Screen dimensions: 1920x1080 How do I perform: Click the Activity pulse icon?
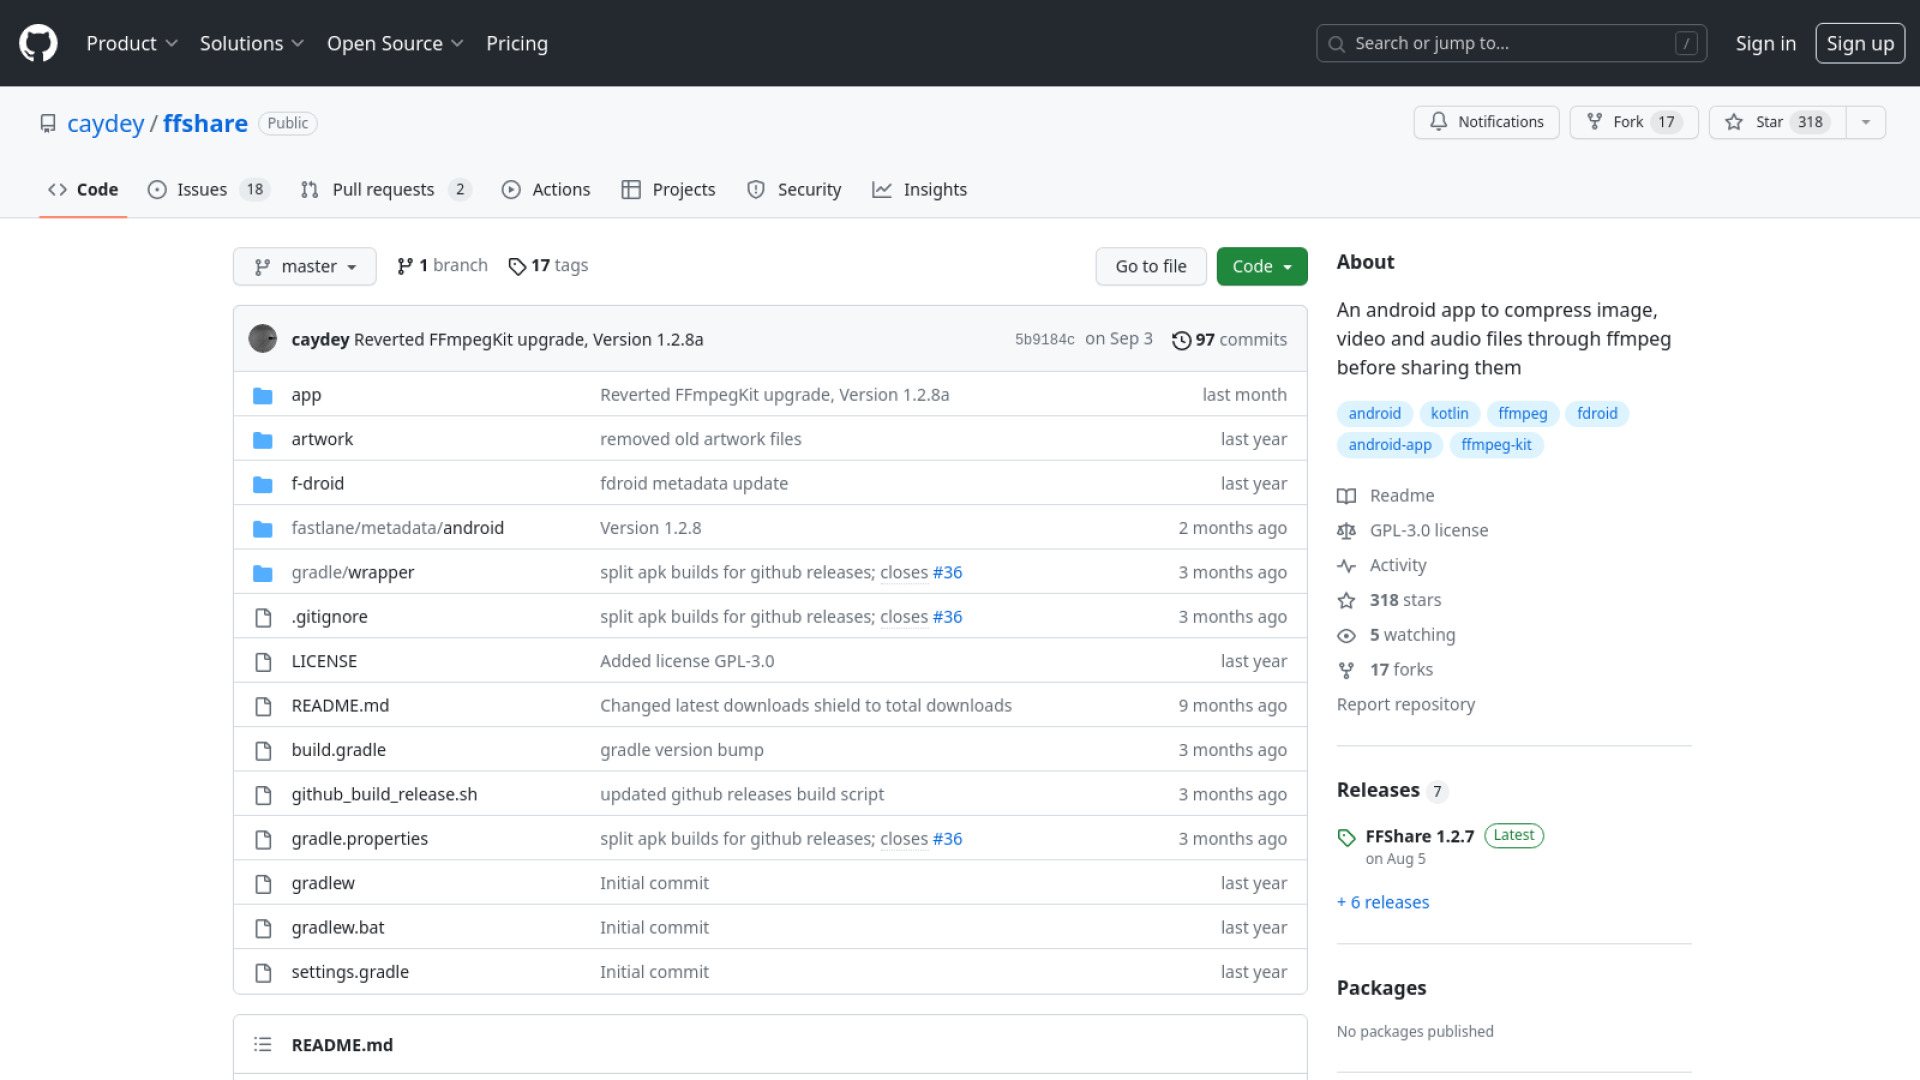1347,566
